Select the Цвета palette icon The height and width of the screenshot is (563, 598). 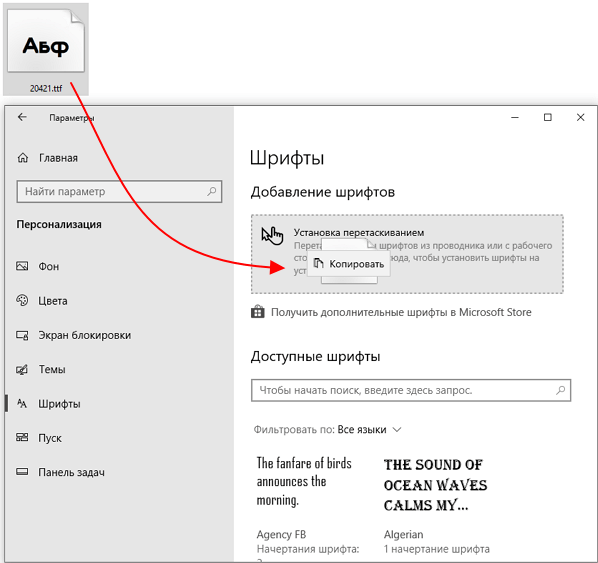[x=22, y=300]
